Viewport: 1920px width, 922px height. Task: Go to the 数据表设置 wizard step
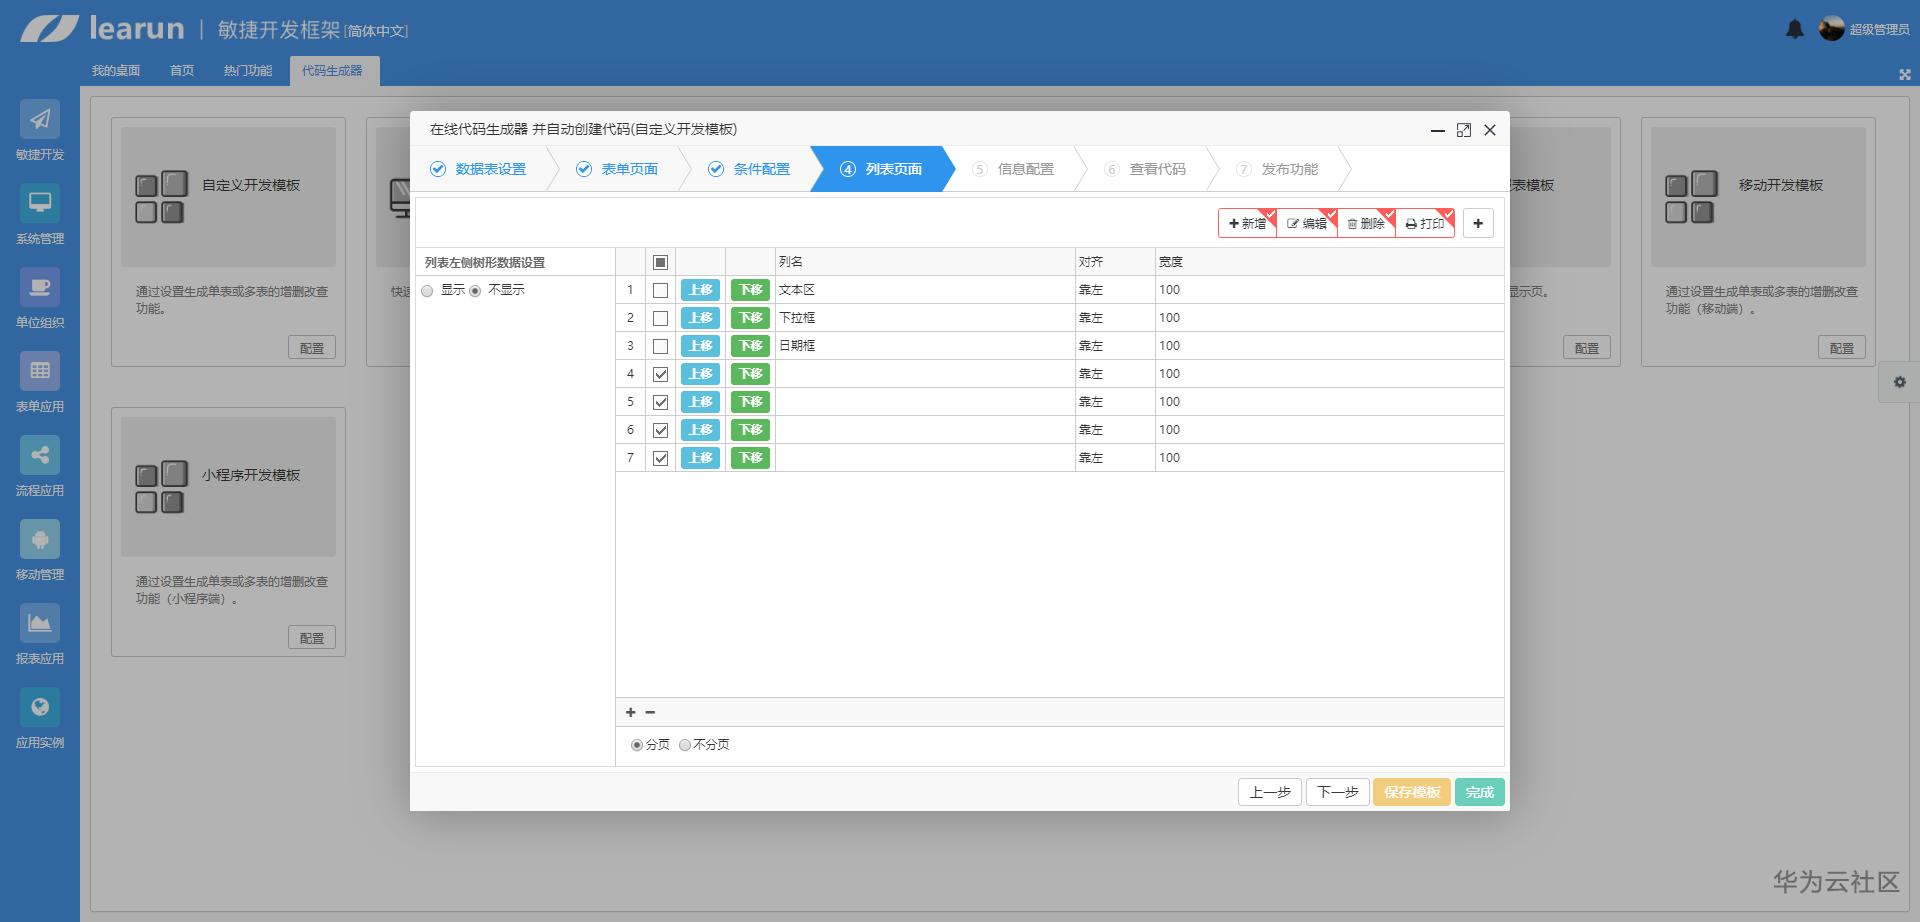tap(478, 169)
